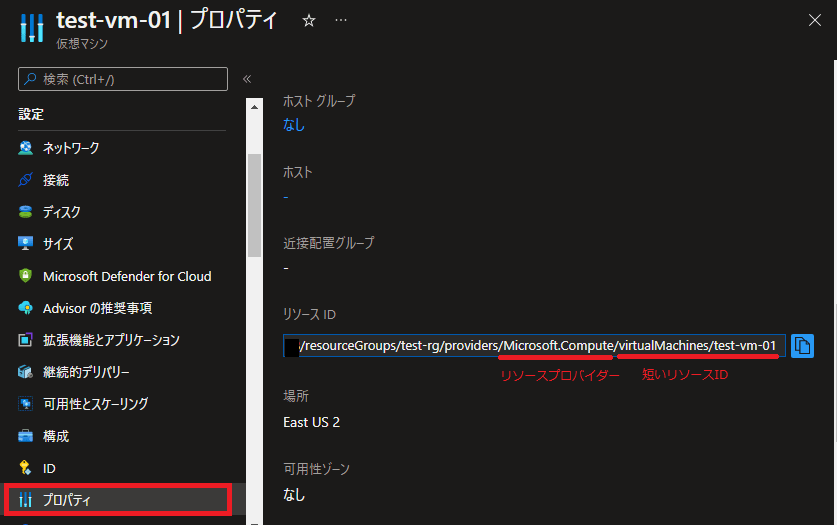Click the Advisor cloud icon
The width and height of the screenshot is (837, 525).
(25, 308)
